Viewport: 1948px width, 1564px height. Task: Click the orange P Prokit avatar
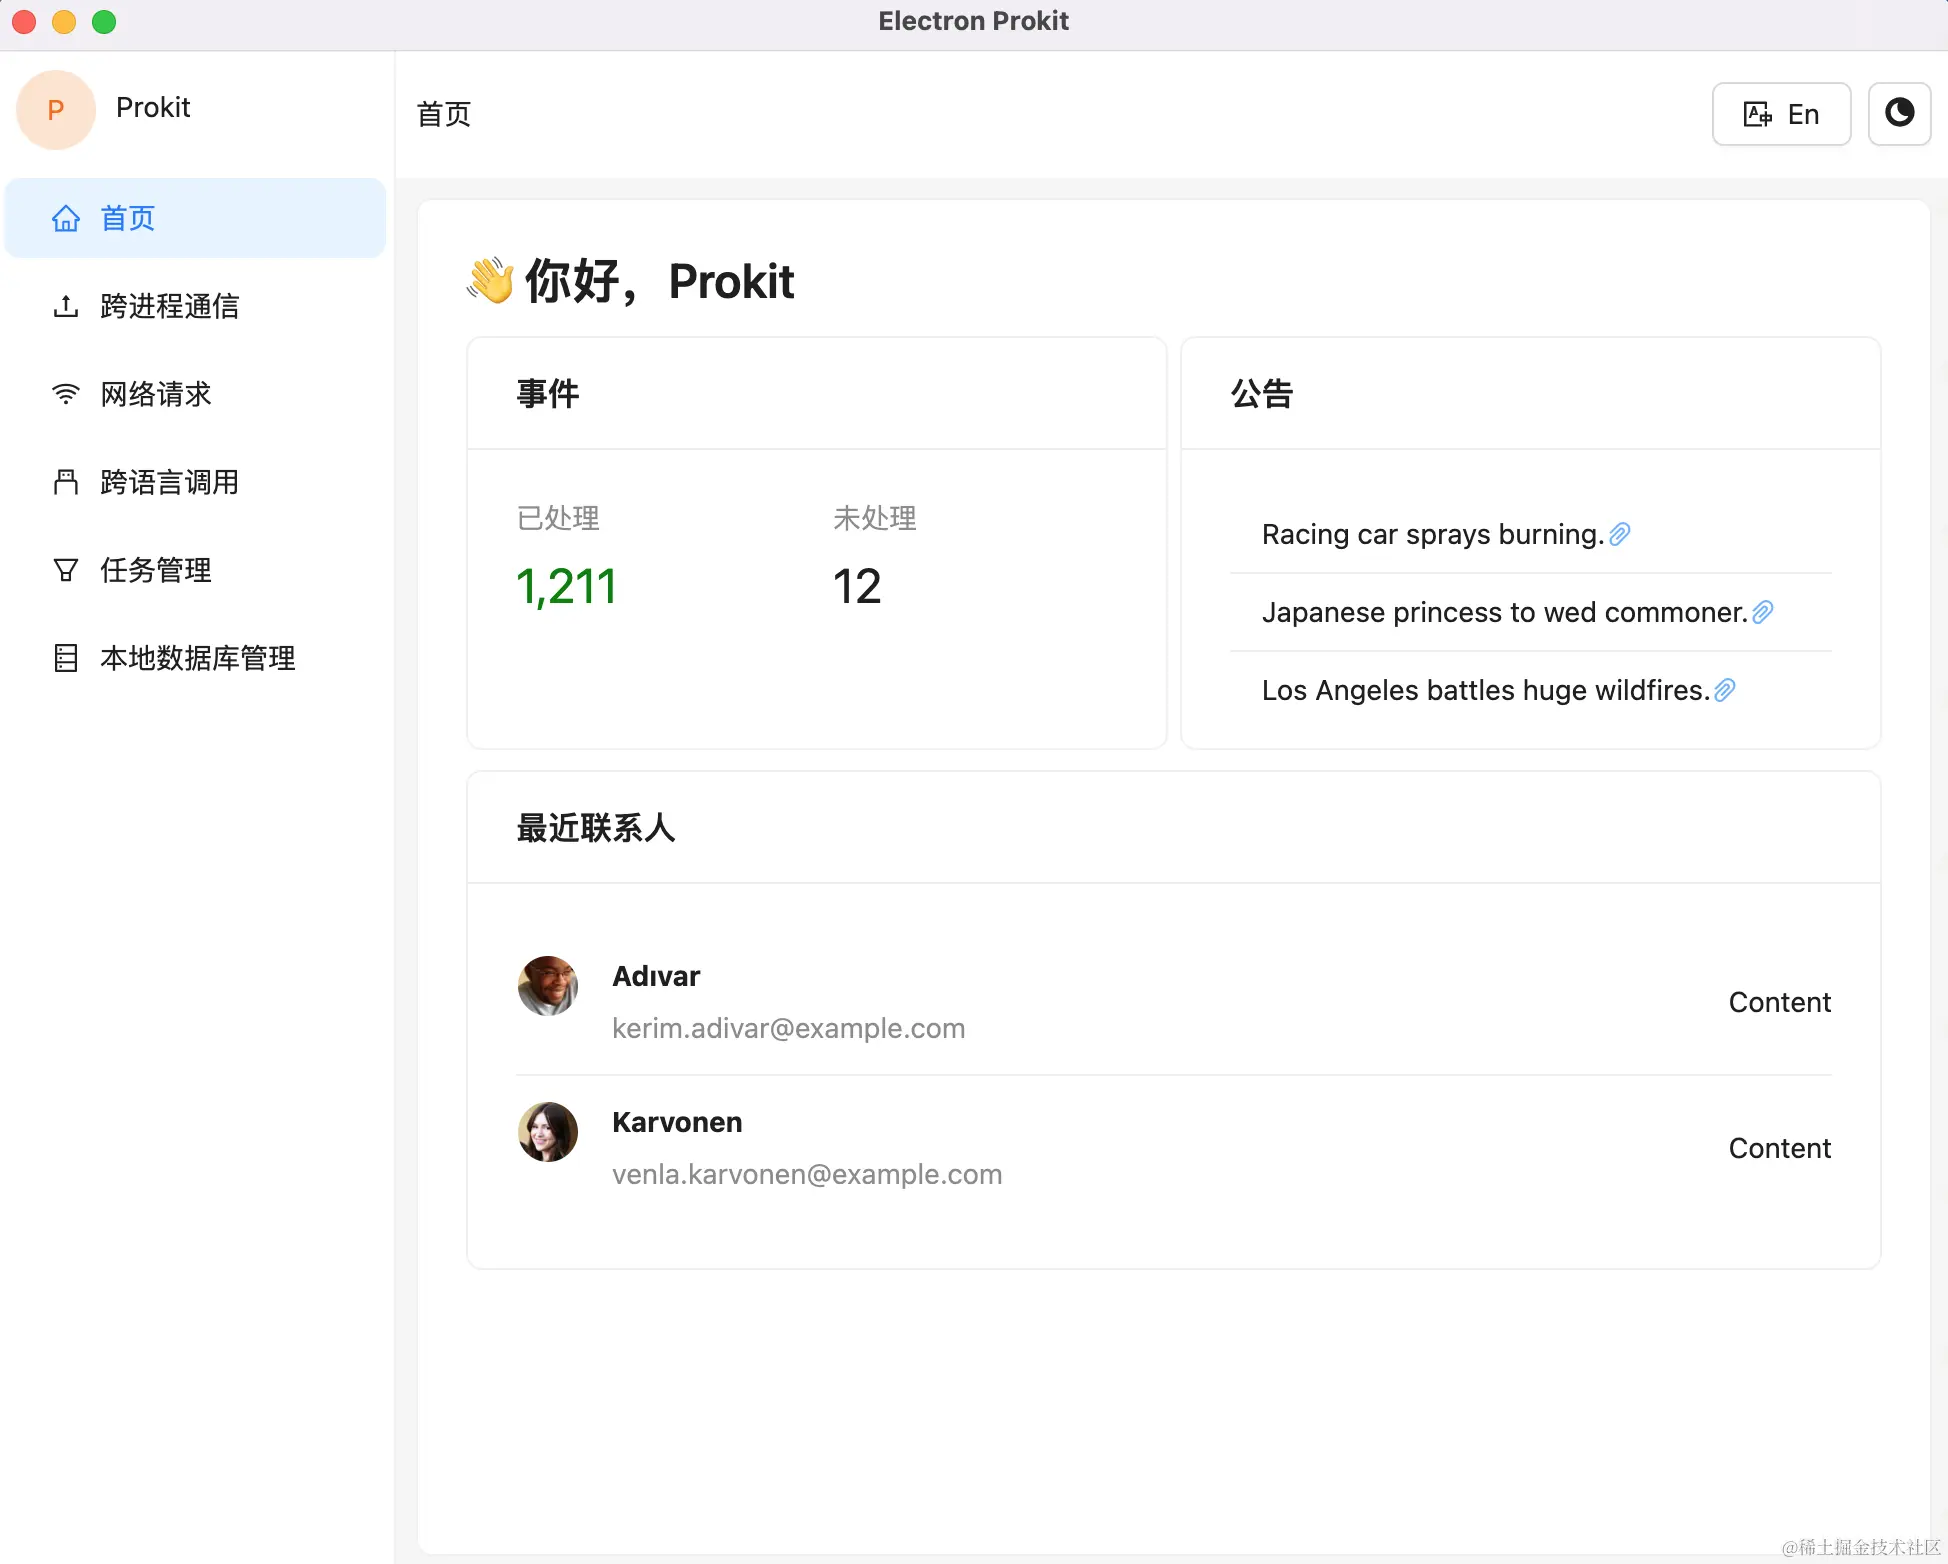coord(56,110)
